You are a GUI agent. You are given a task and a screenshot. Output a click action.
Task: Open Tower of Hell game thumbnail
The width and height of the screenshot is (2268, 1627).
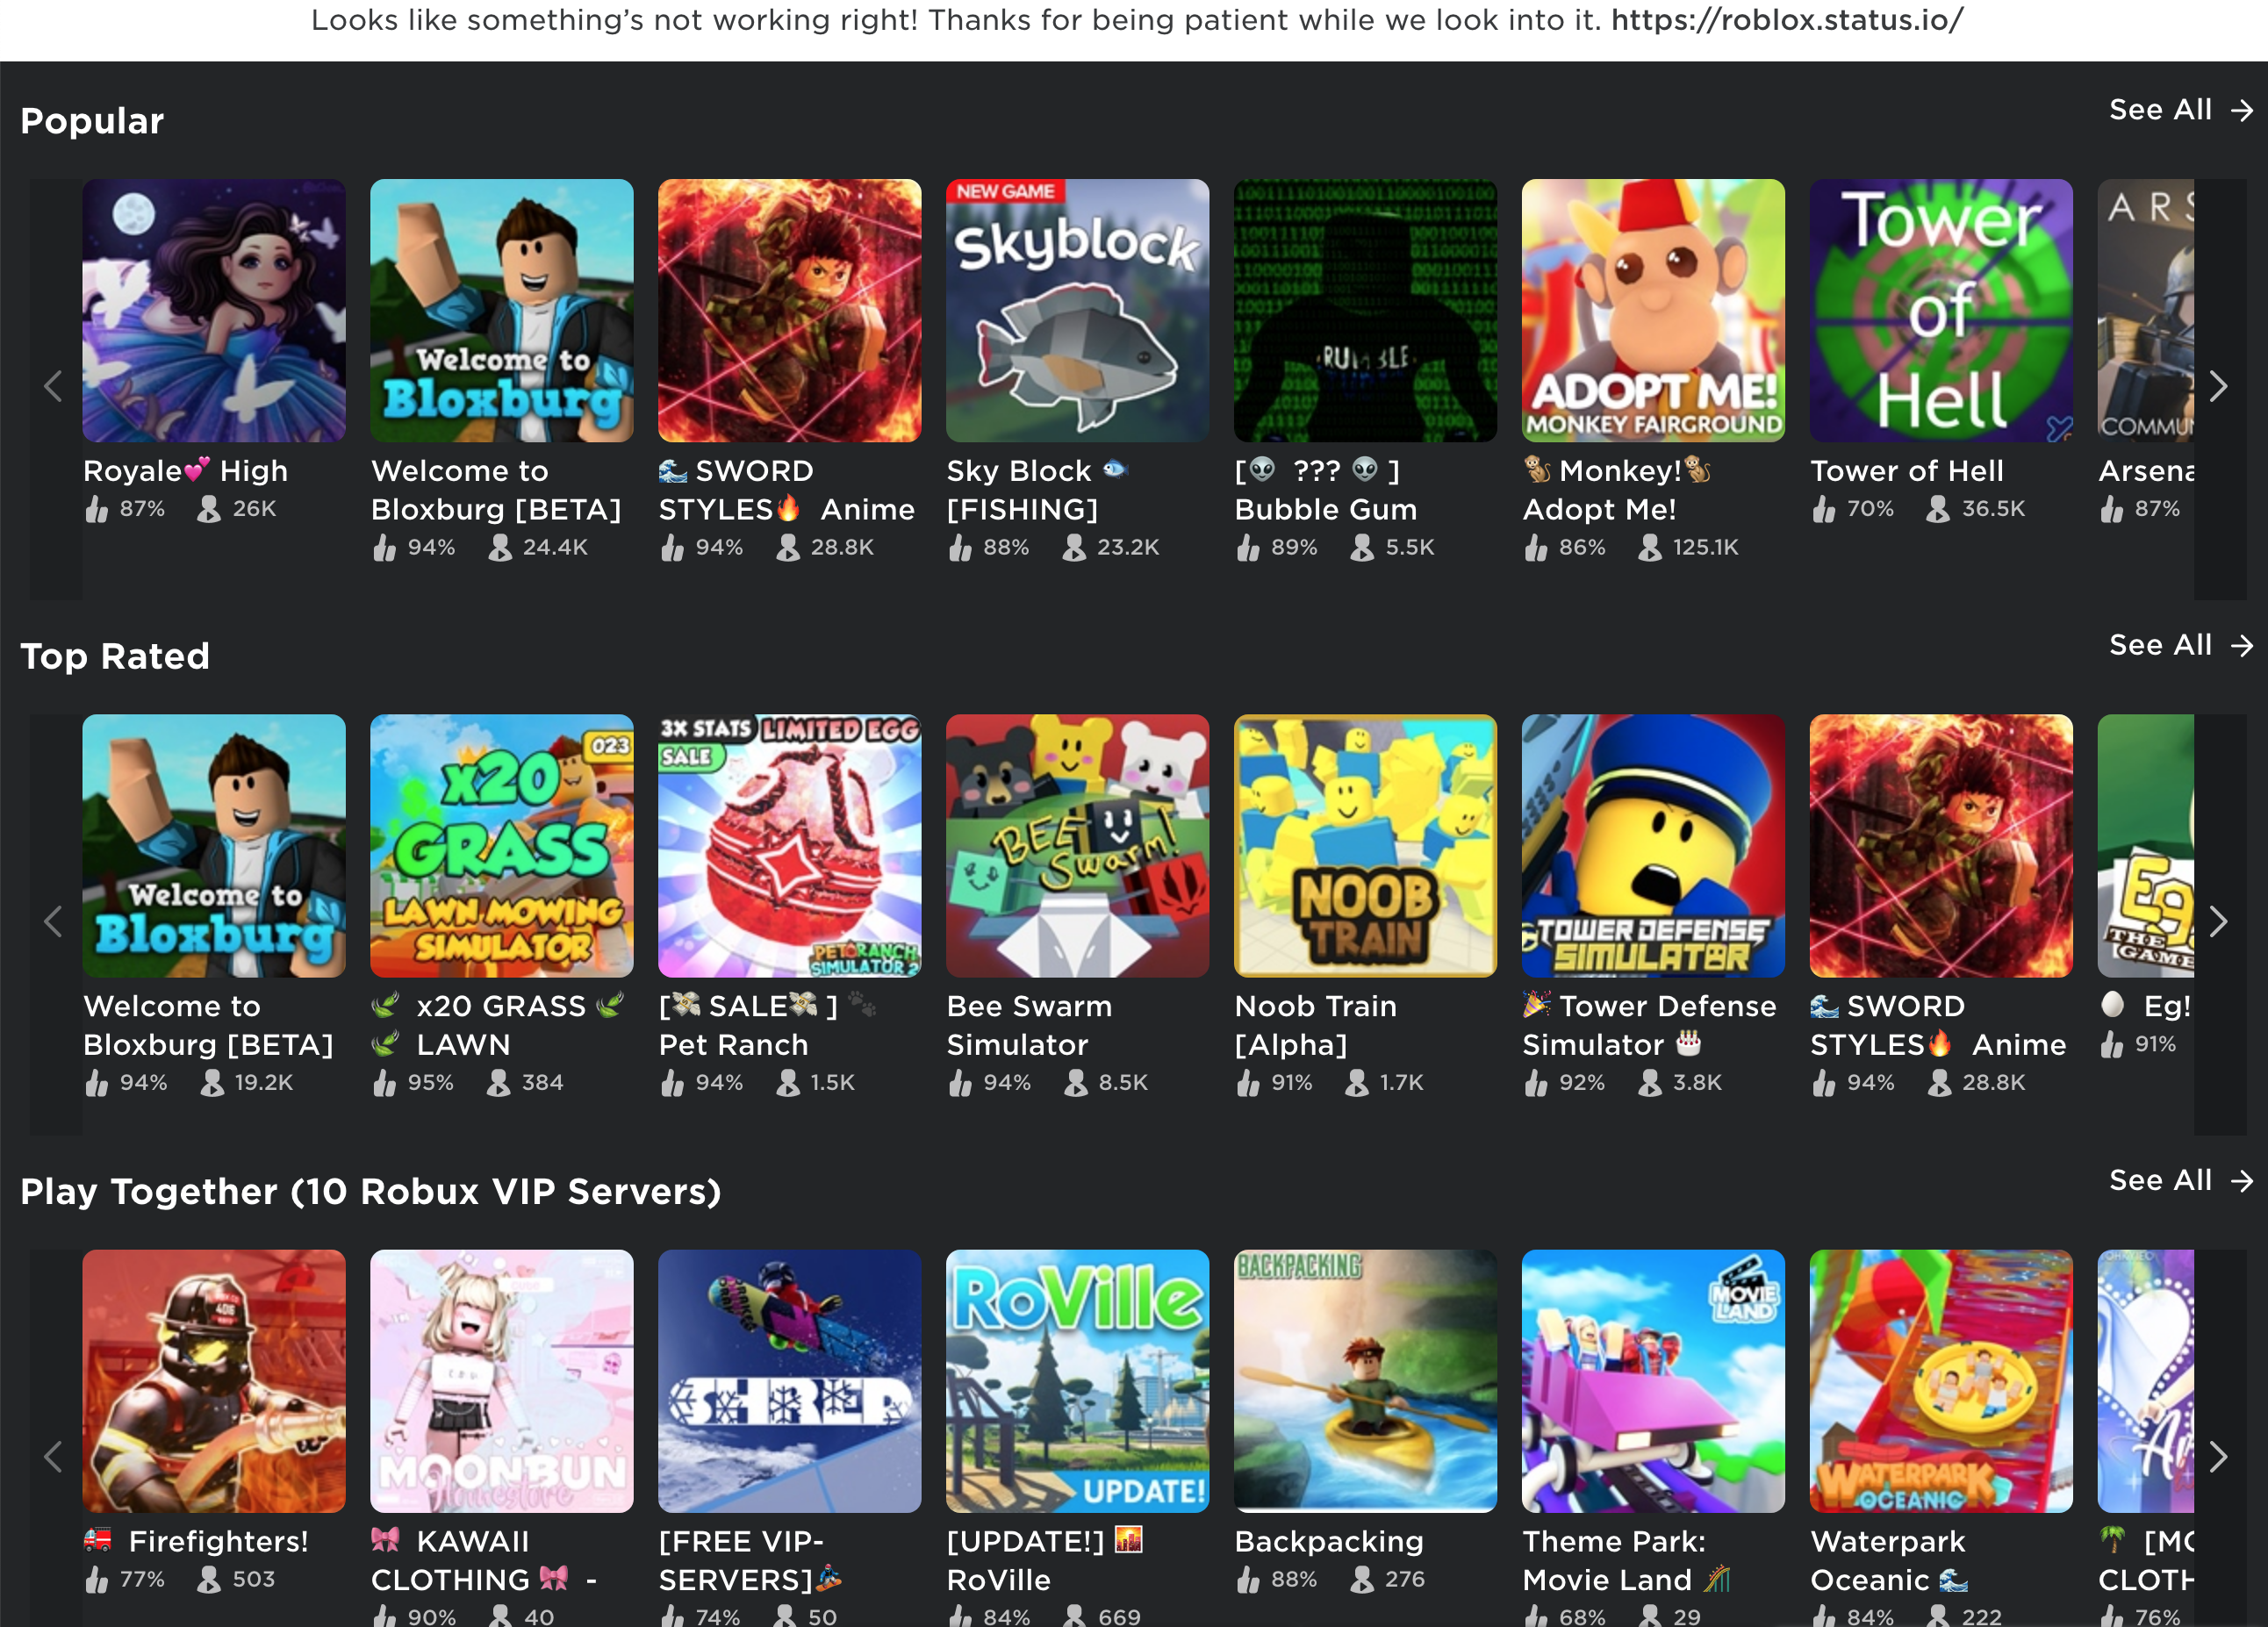(x=1940, y=311)
